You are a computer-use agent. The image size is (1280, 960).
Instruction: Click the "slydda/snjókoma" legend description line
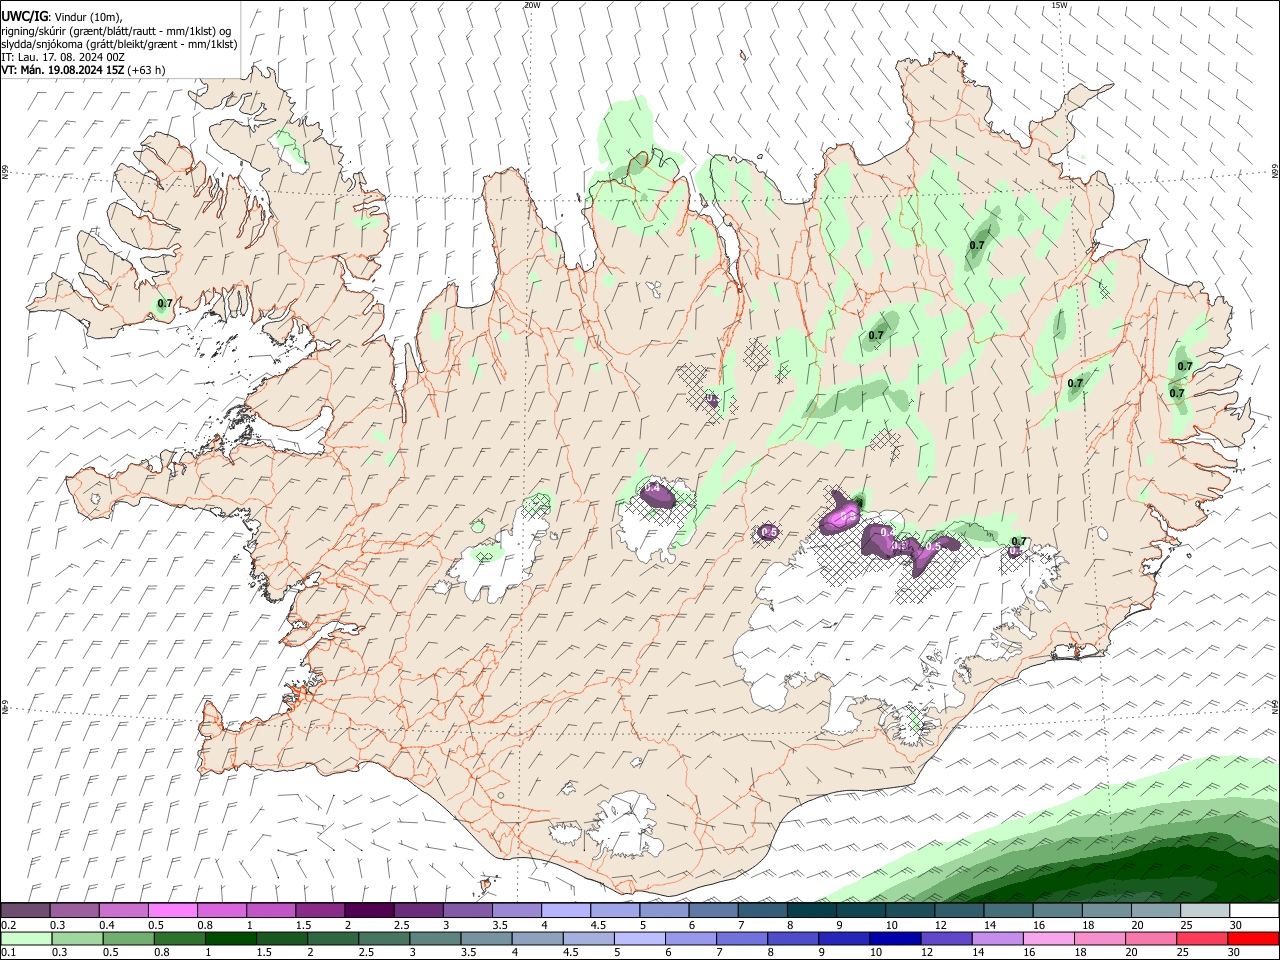pos(119,43)
